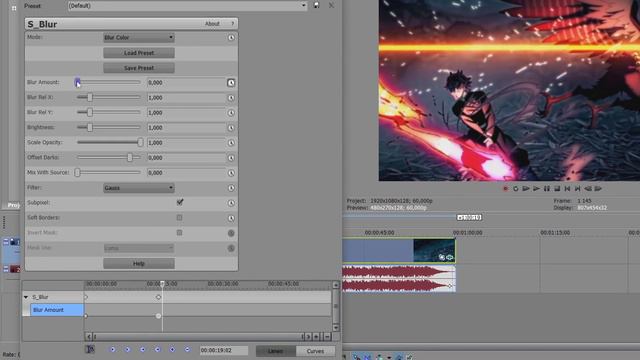Screen dimensions: 640x360
Task: Click the Offset Darks animate clock icon
Action: 231,158
